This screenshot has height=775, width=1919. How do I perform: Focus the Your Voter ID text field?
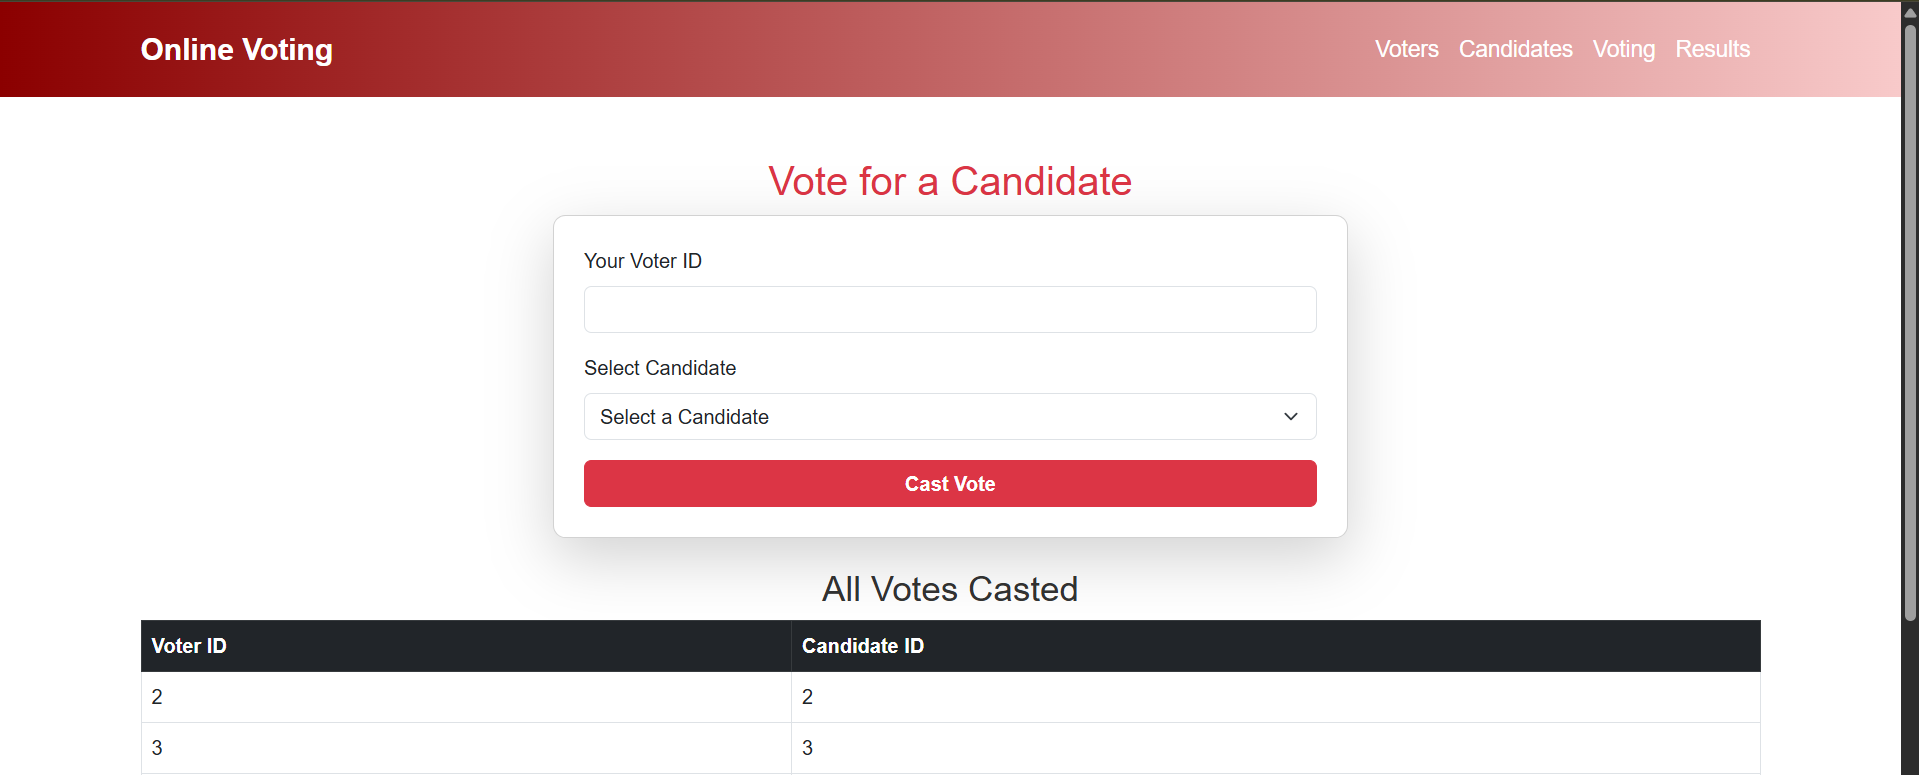950,309
